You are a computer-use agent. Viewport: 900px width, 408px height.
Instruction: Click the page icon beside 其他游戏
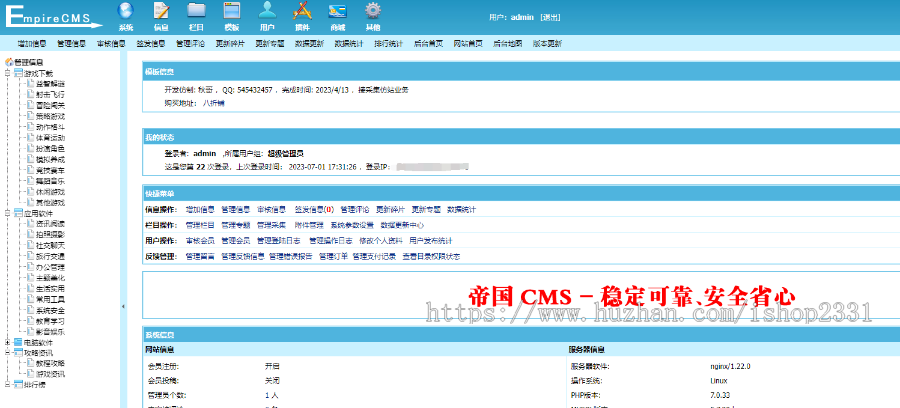pos(30,202)
